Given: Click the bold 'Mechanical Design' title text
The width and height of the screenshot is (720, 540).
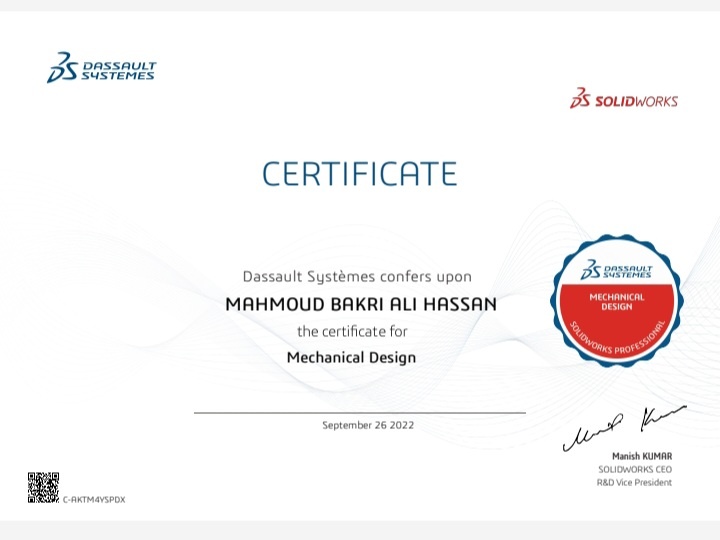Looking at the screenshot, I should pyautogui.click(x=351, y=358).
